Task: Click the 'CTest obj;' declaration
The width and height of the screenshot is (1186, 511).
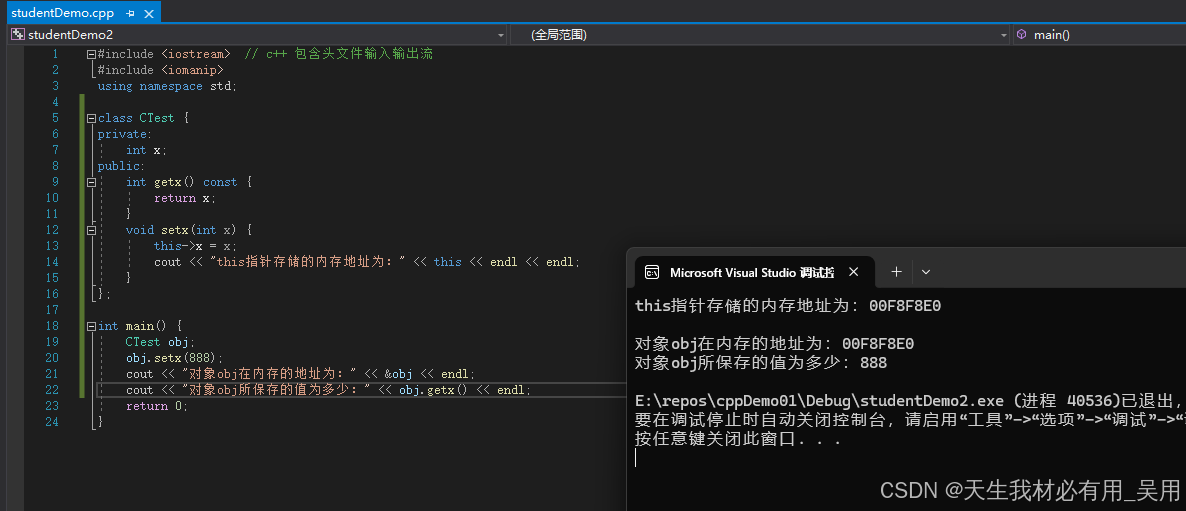Action: [160, 342]
